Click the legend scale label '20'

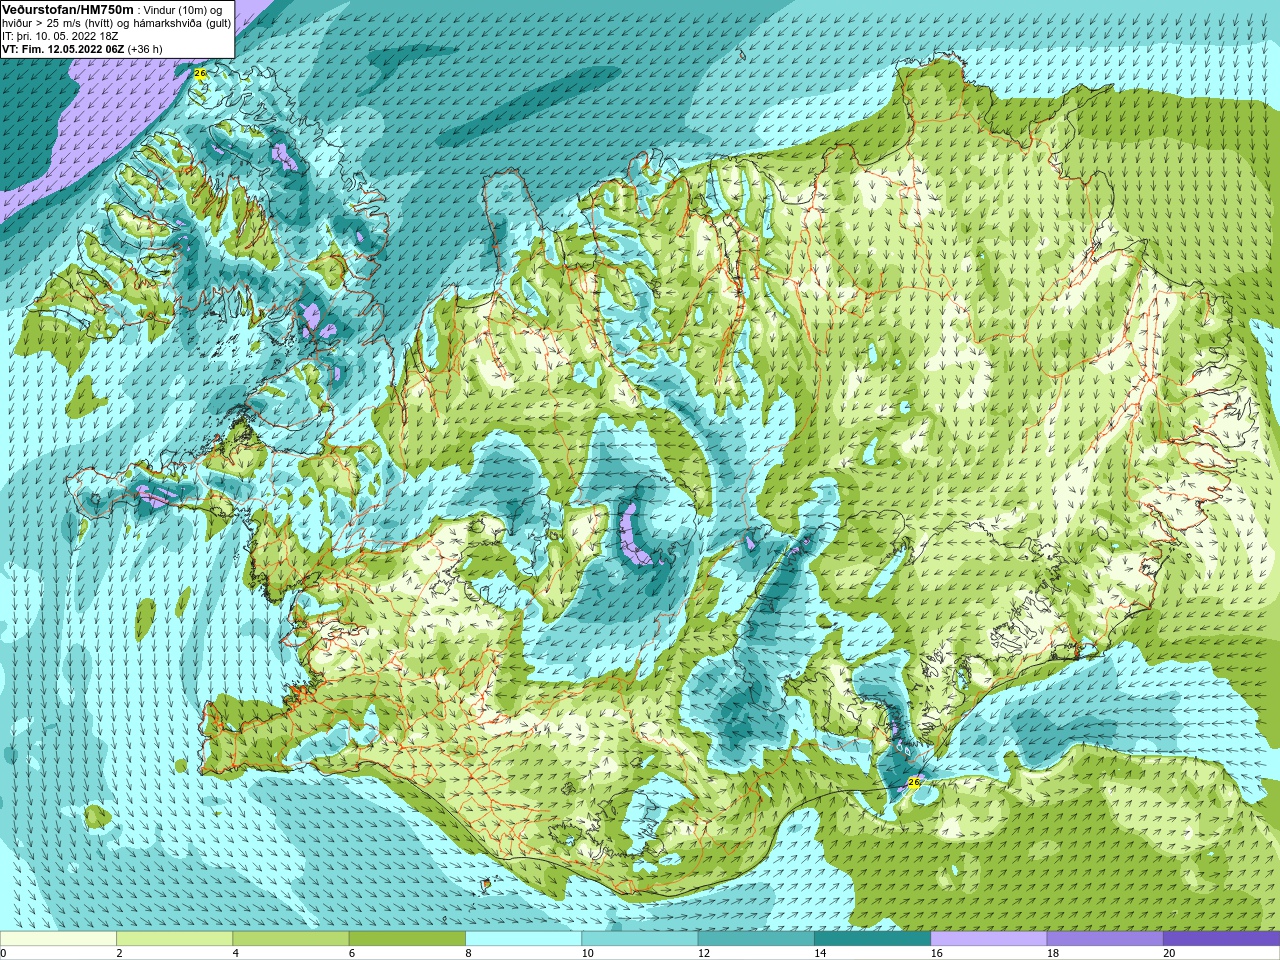point(1169,953)
